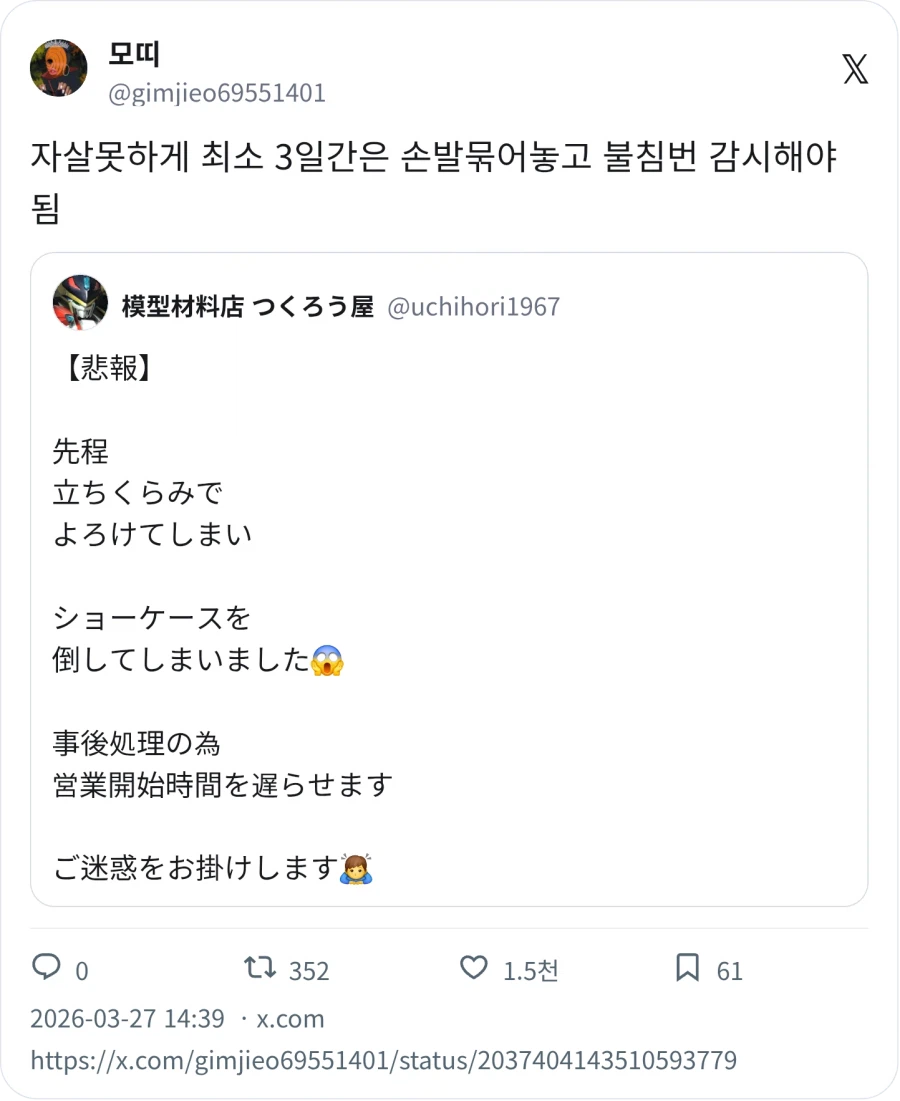This screenshot has height=1101, width=900.
Task: Click つくろう屋's robot avatar in the quoted tweet
Action: point(81,302)
